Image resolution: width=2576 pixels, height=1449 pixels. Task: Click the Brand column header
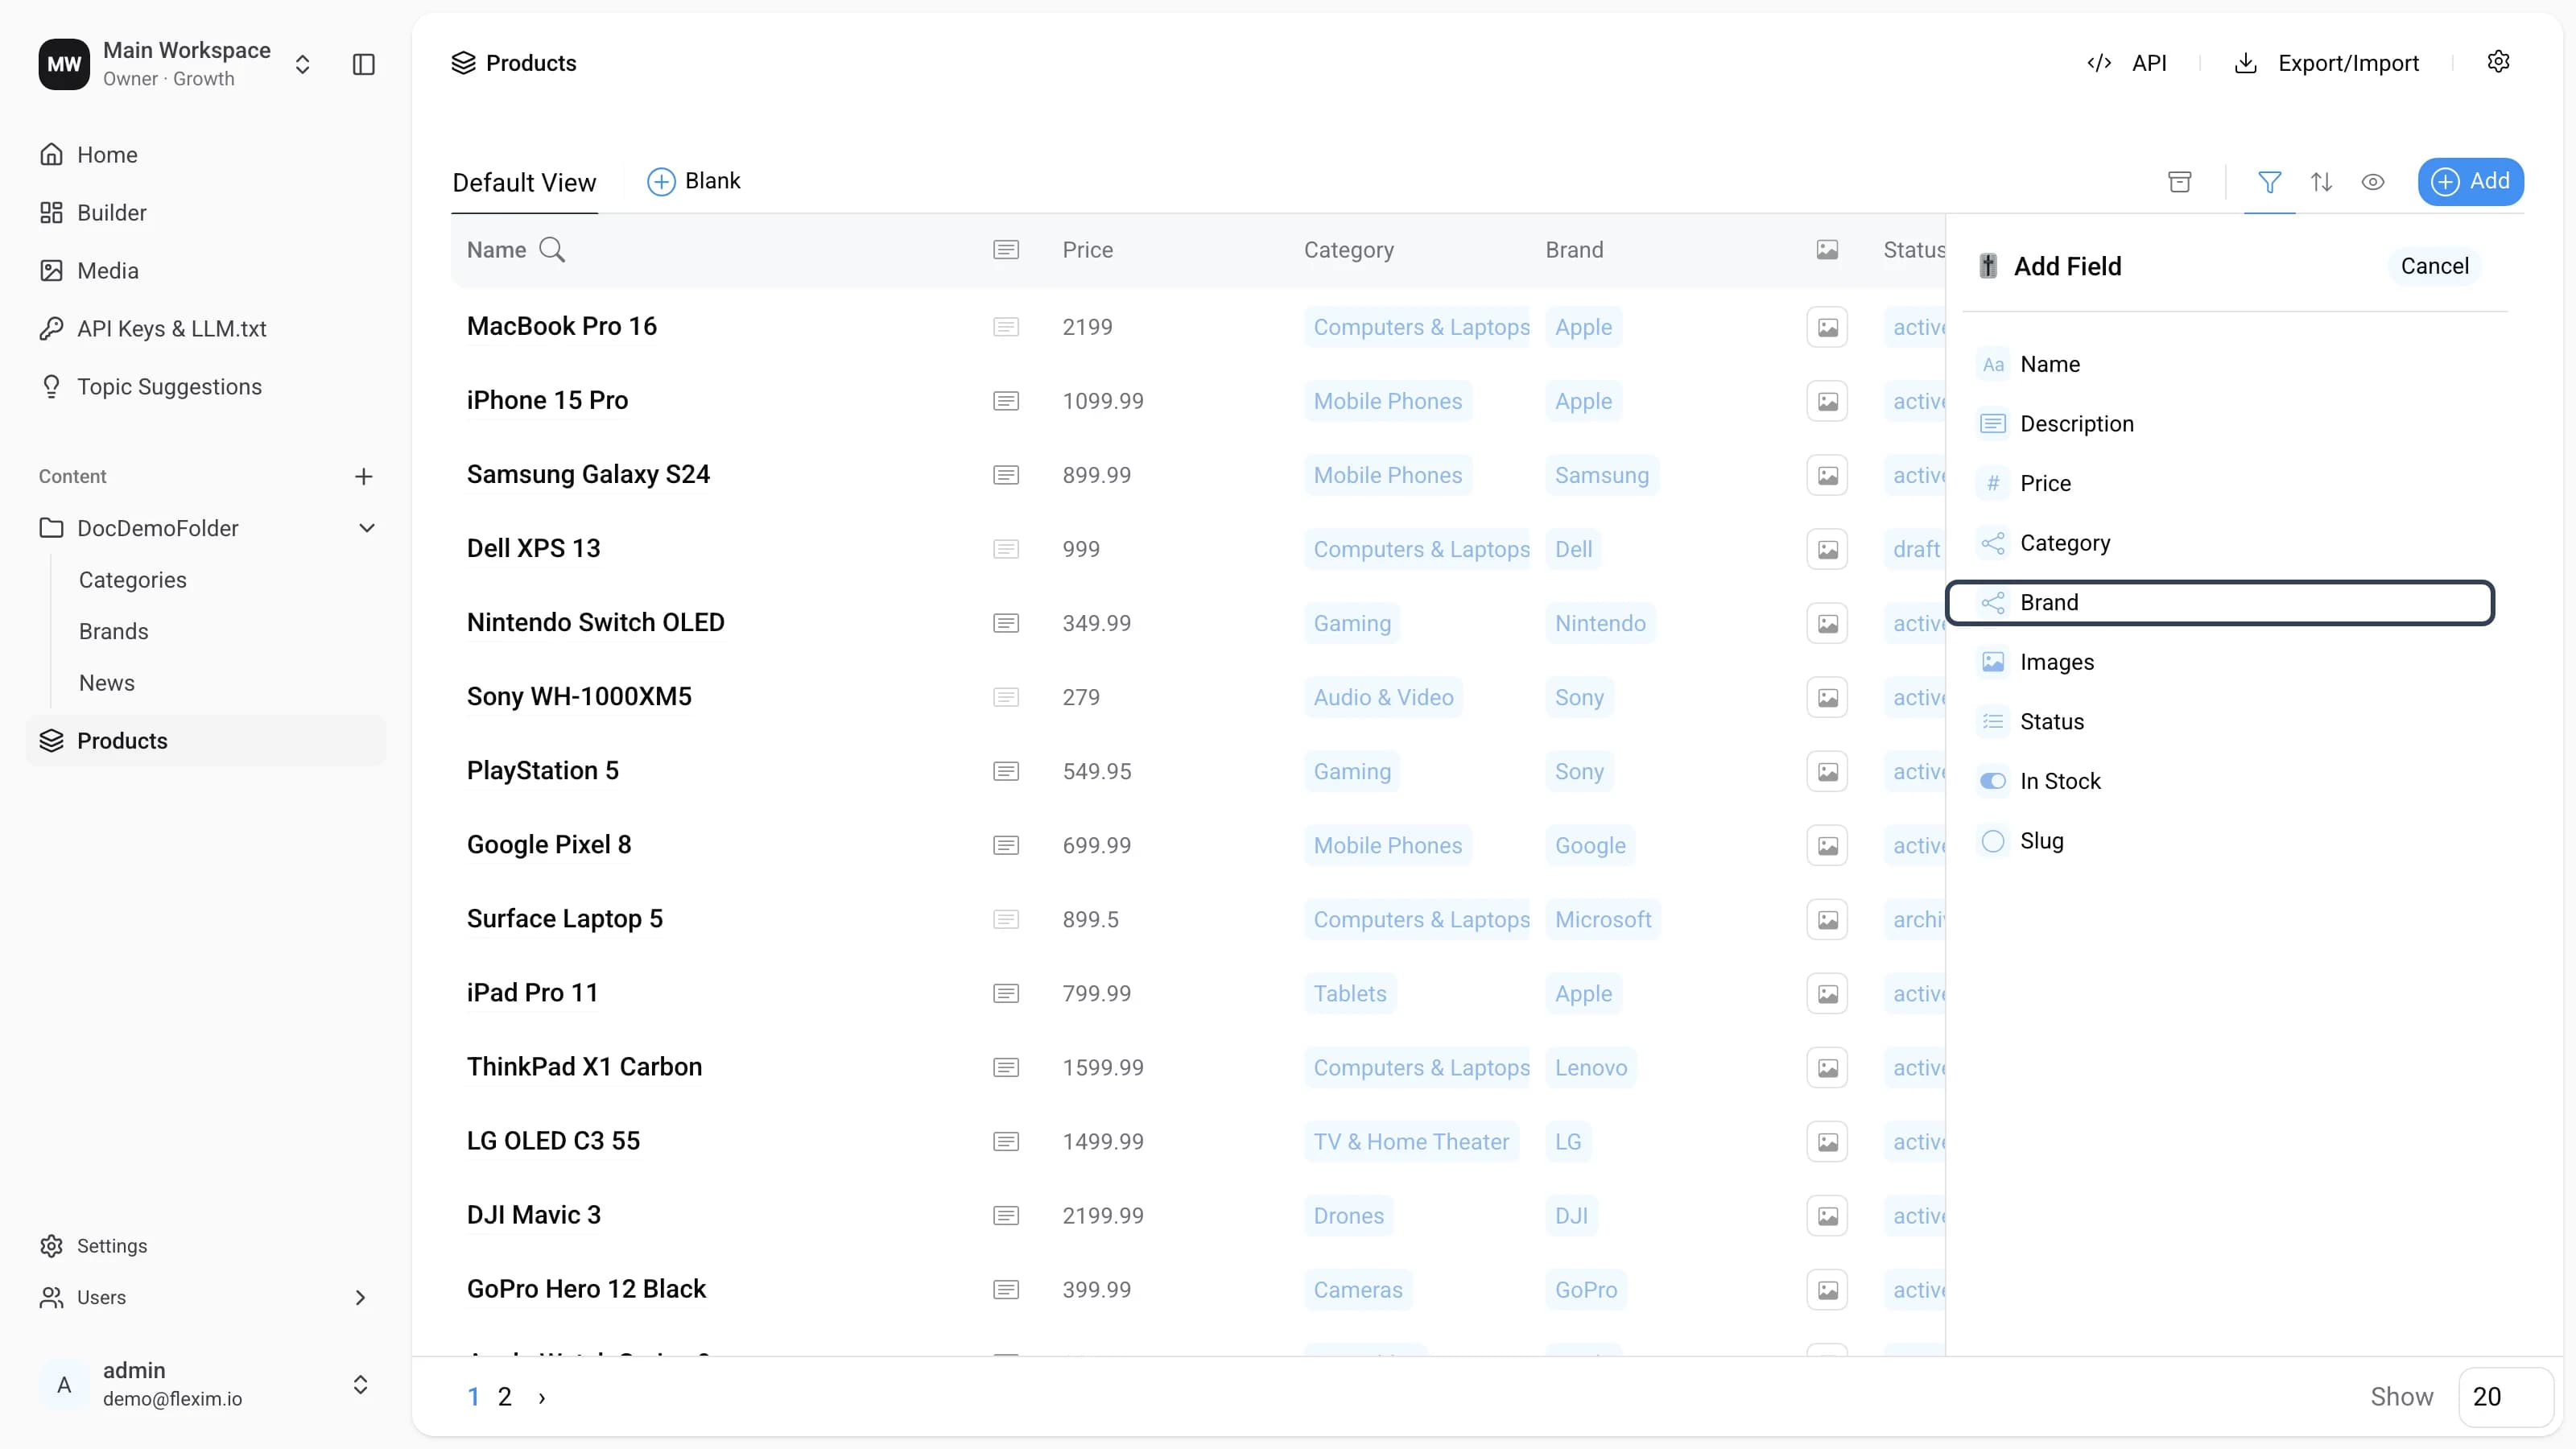tap(1574, 250)
